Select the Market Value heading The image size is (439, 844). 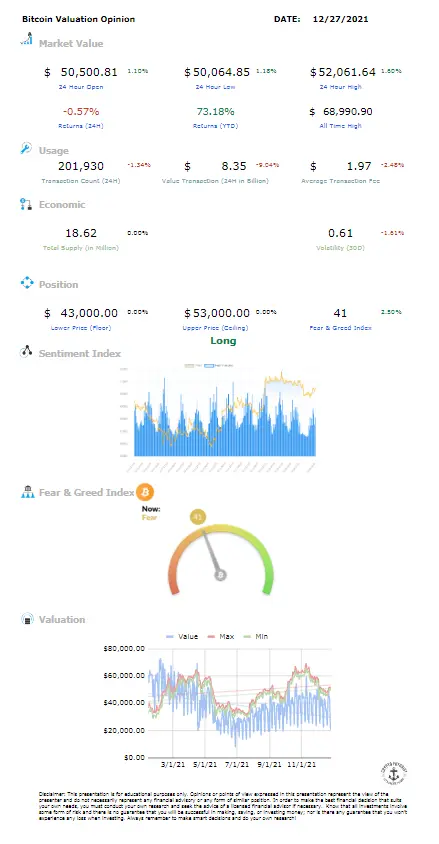click(71, 44)
